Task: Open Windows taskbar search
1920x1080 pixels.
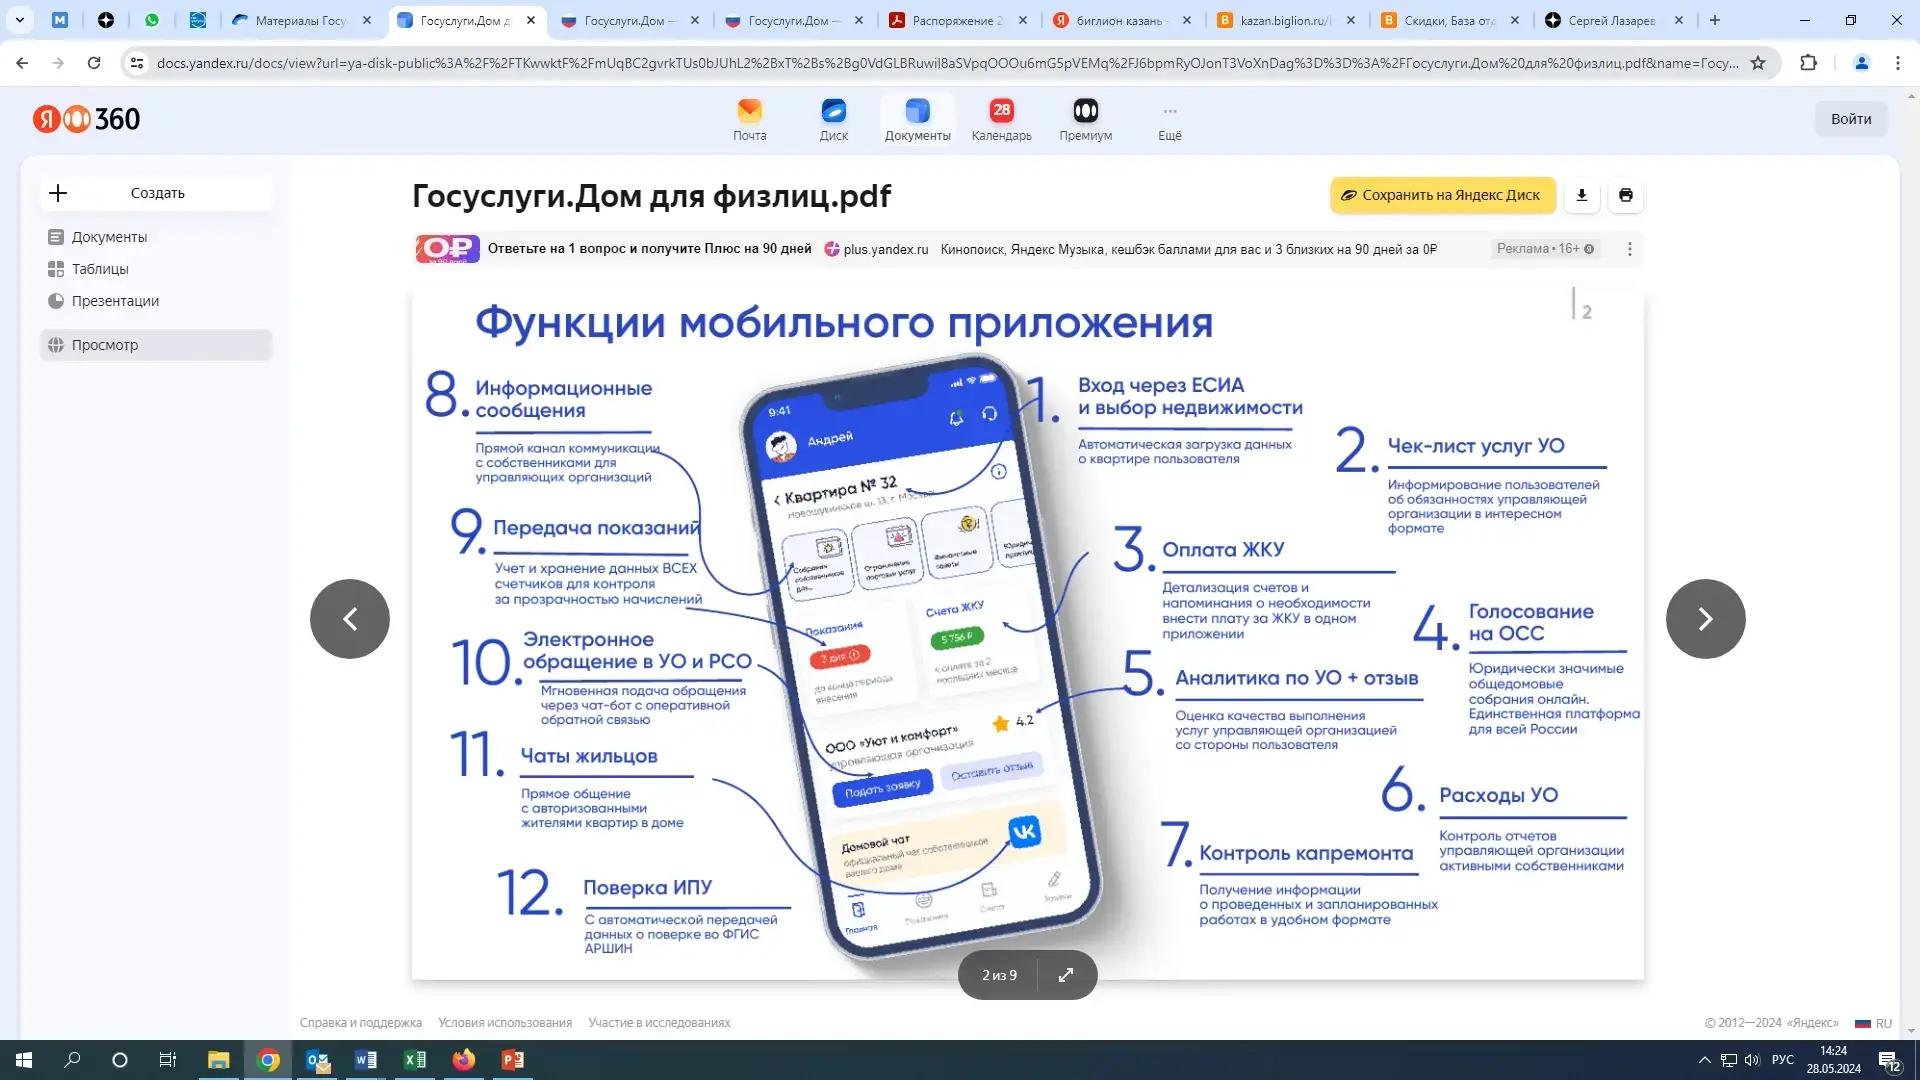Action: 72,1060
